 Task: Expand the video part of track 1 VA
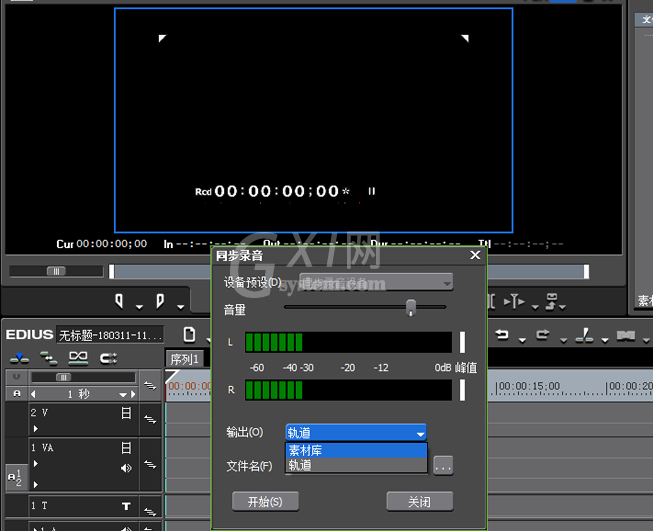pyautogui.click(x=36, y=463)
